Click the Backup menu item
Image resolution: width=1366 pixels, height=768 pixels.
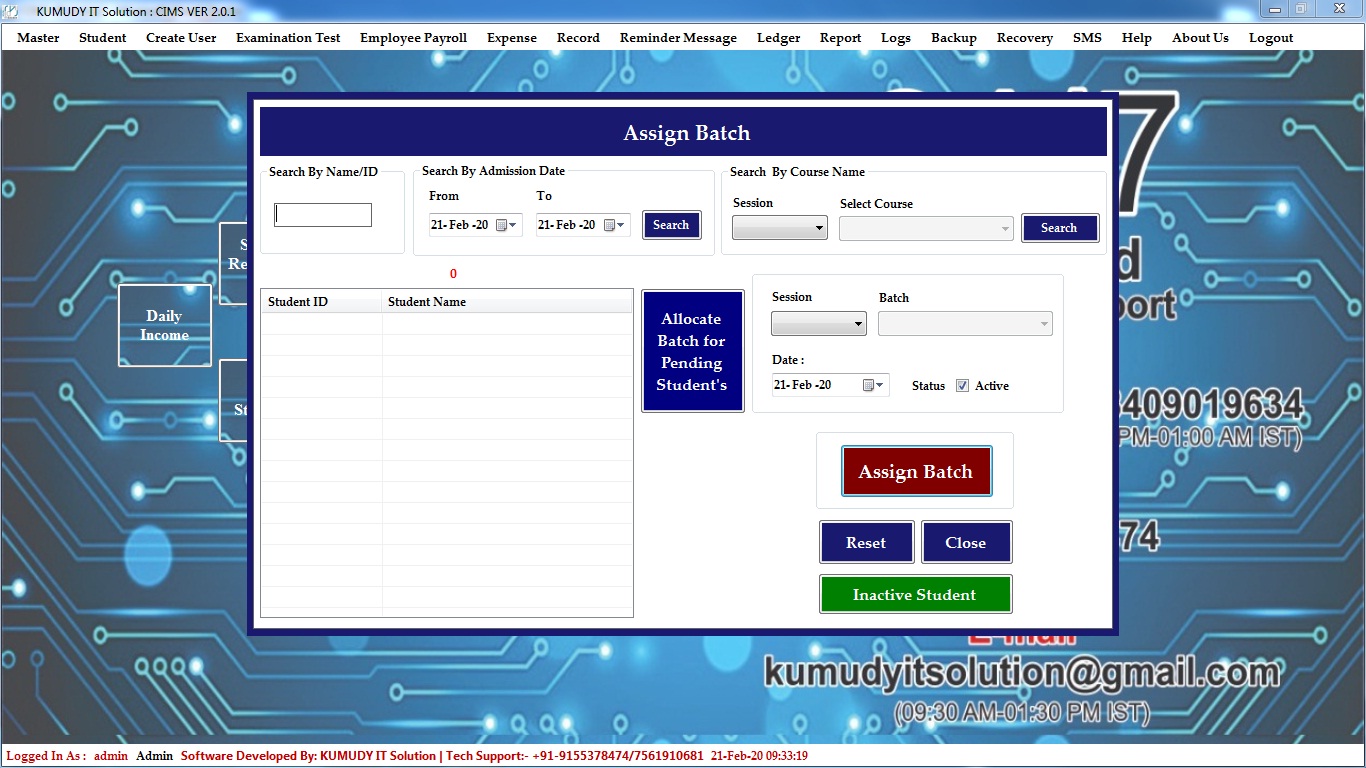point(953,38)
